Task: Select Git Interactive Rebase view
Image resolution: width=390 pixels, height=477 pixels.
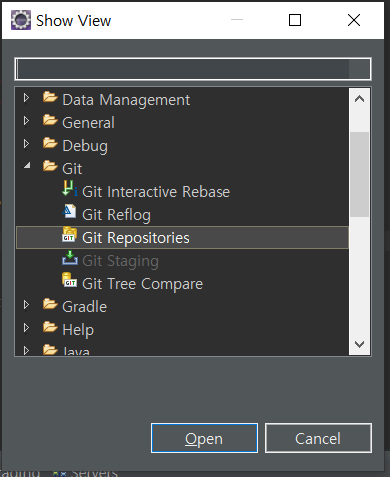Action: (x=156, y=192)
